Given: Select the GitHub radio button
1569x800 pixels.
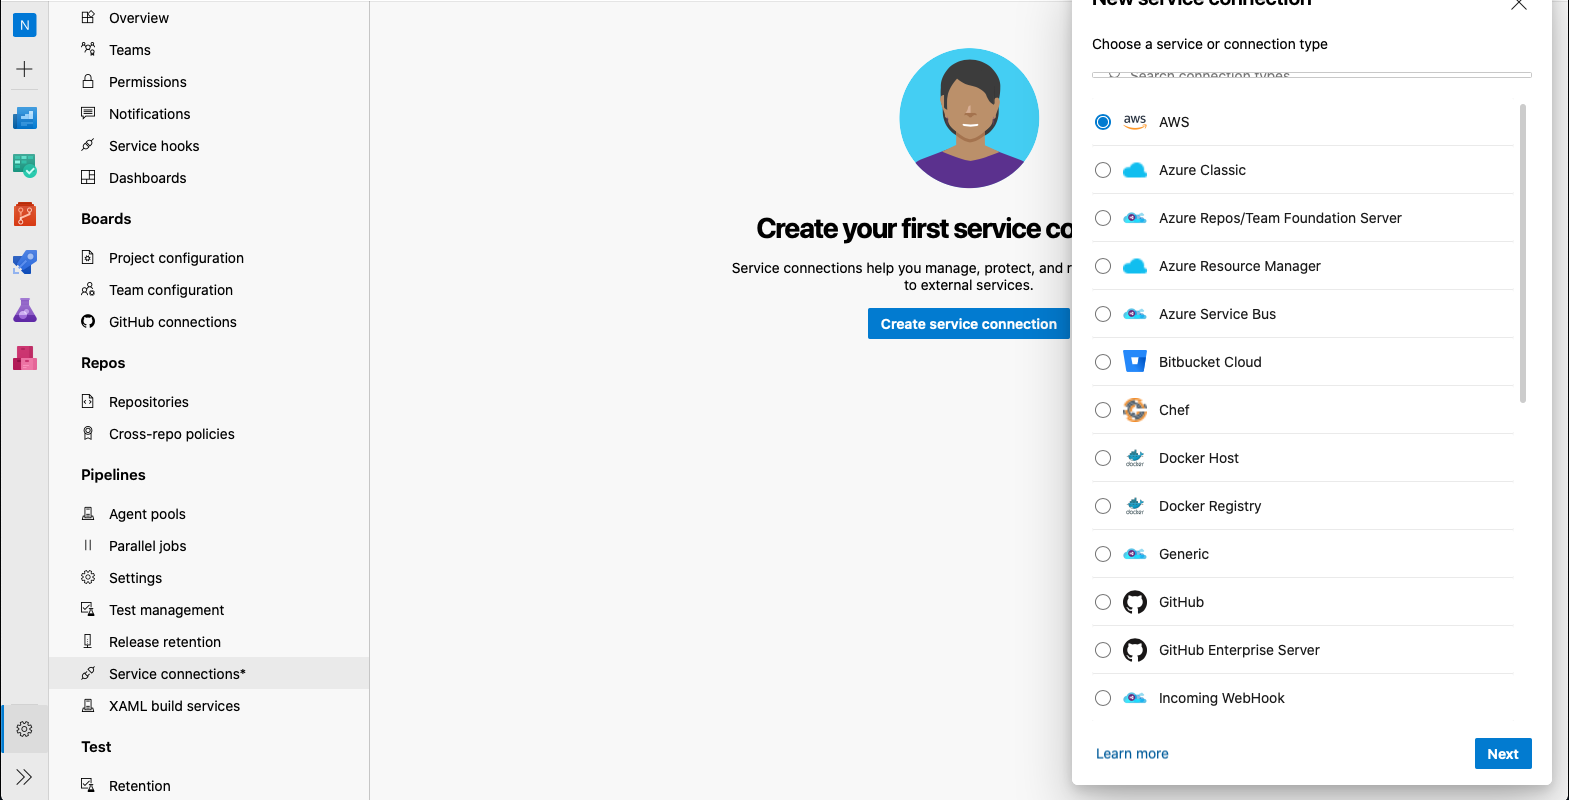Looking at the screenshot, I should point(1103,602).
